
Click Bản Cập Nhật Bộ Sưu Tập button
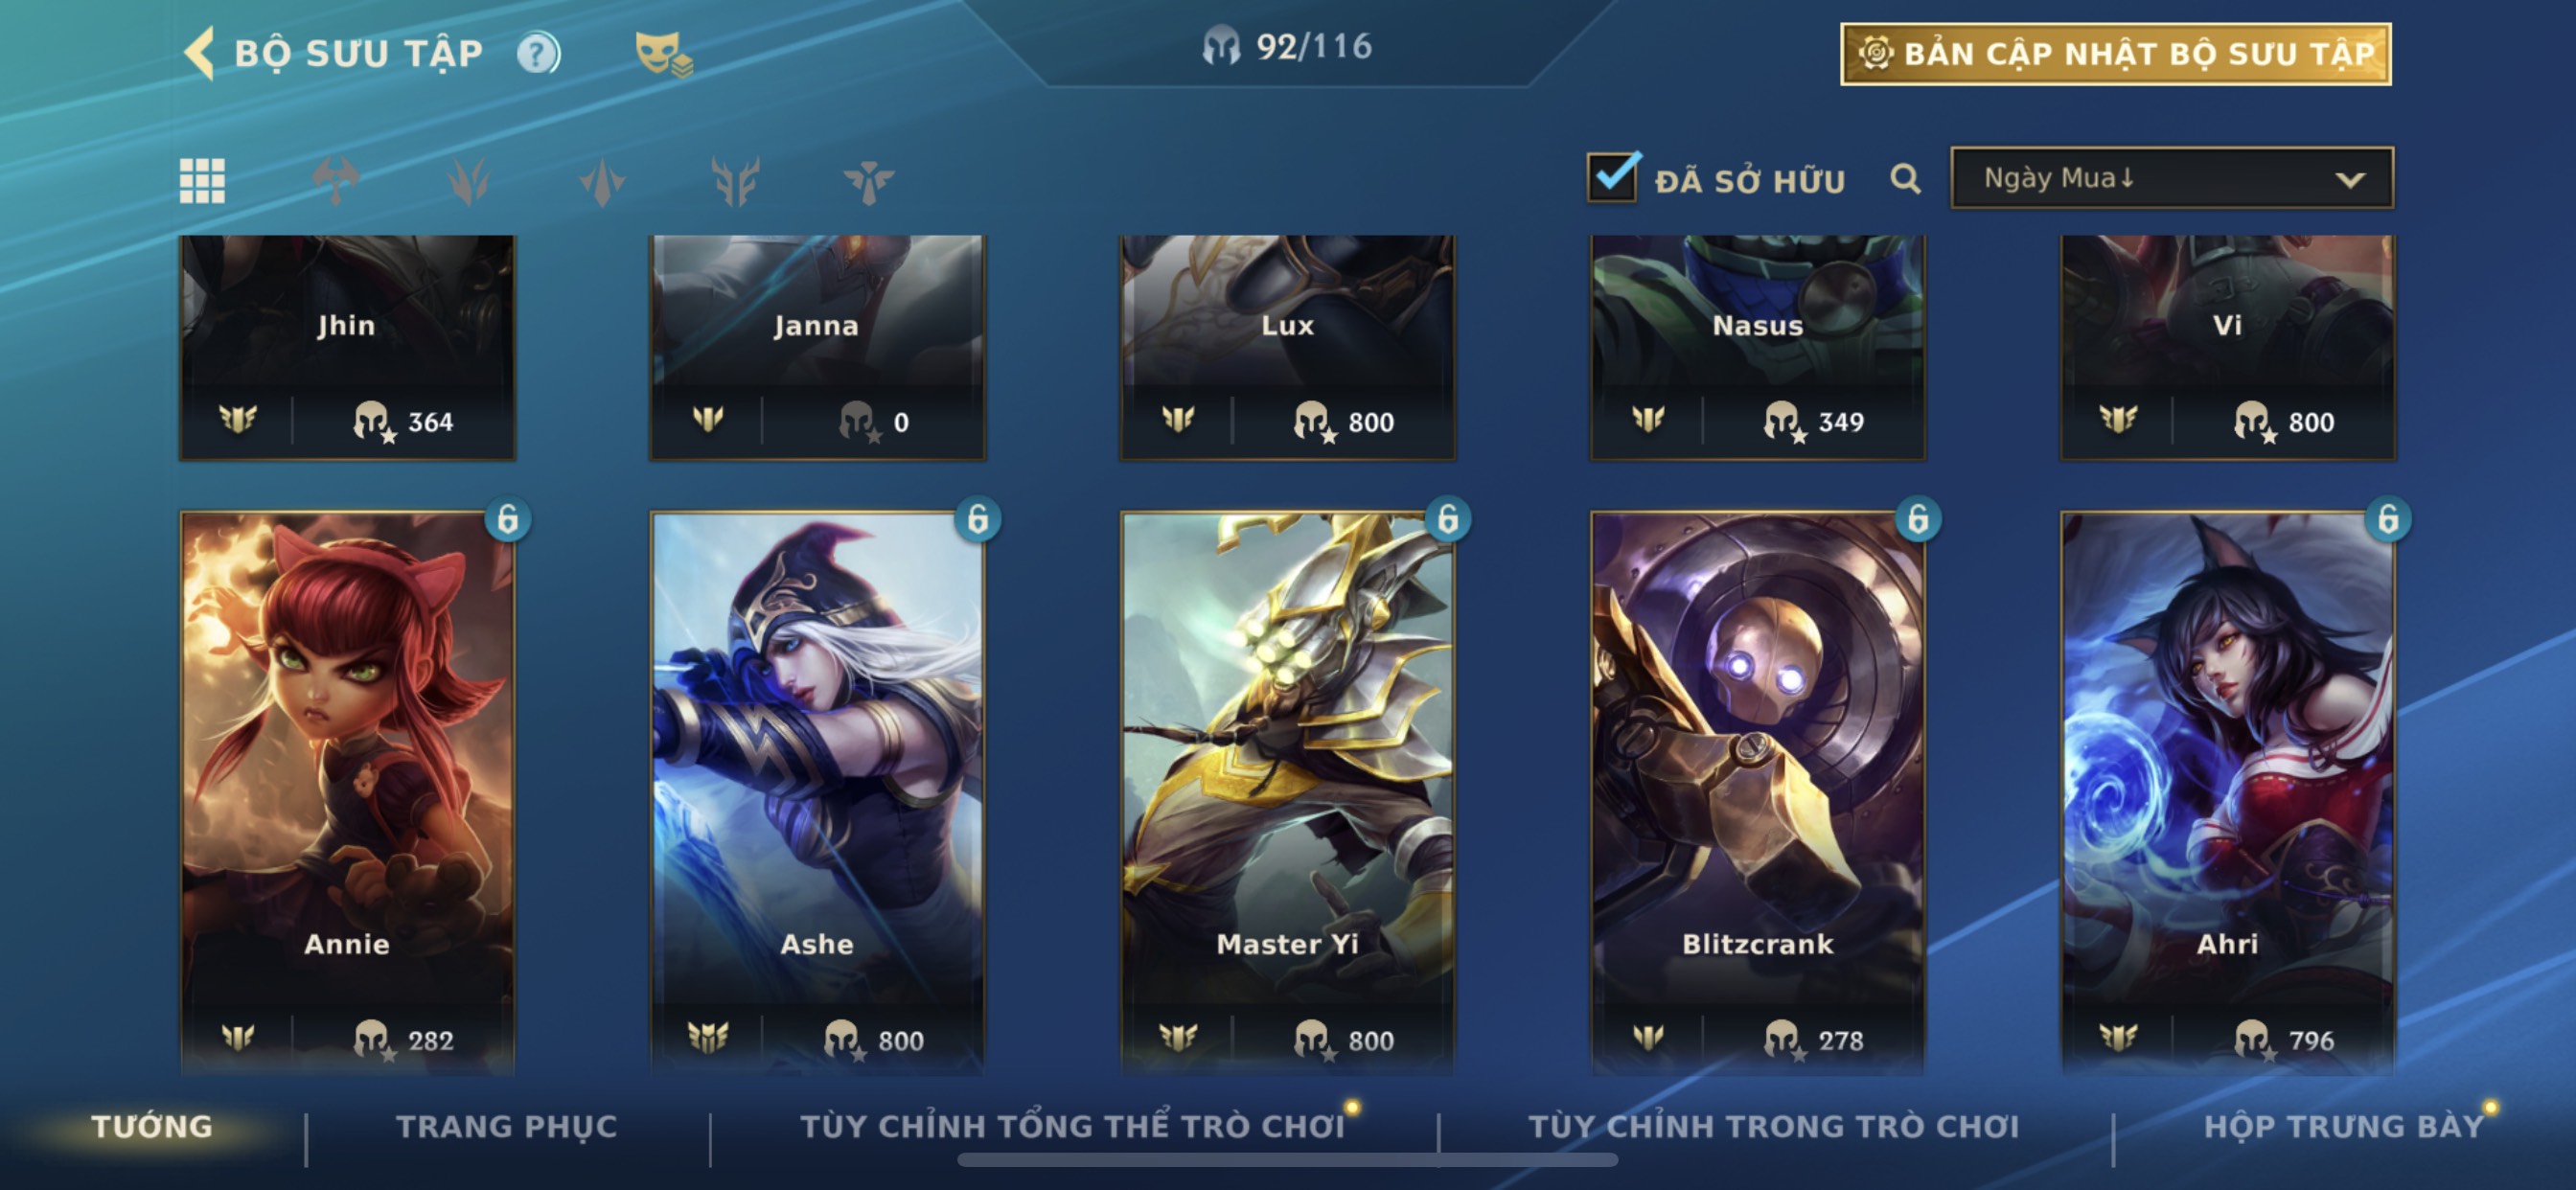click(2116, 54)
